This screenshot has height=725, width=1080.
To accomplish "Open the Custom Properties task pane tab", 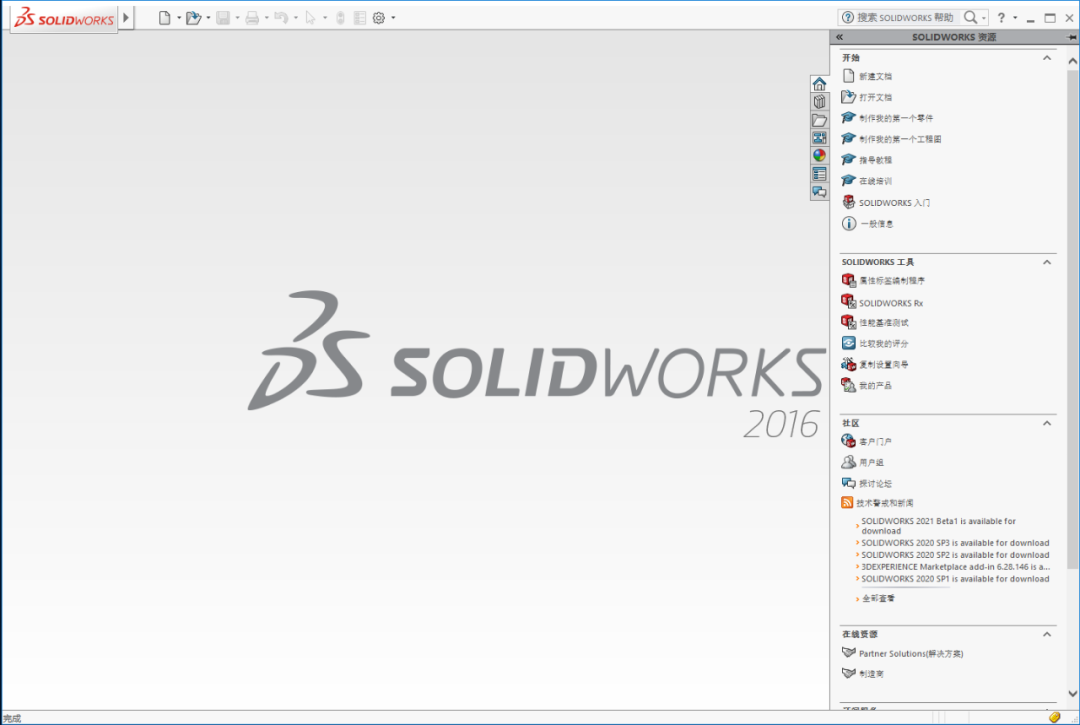I will tap(819, 174).
